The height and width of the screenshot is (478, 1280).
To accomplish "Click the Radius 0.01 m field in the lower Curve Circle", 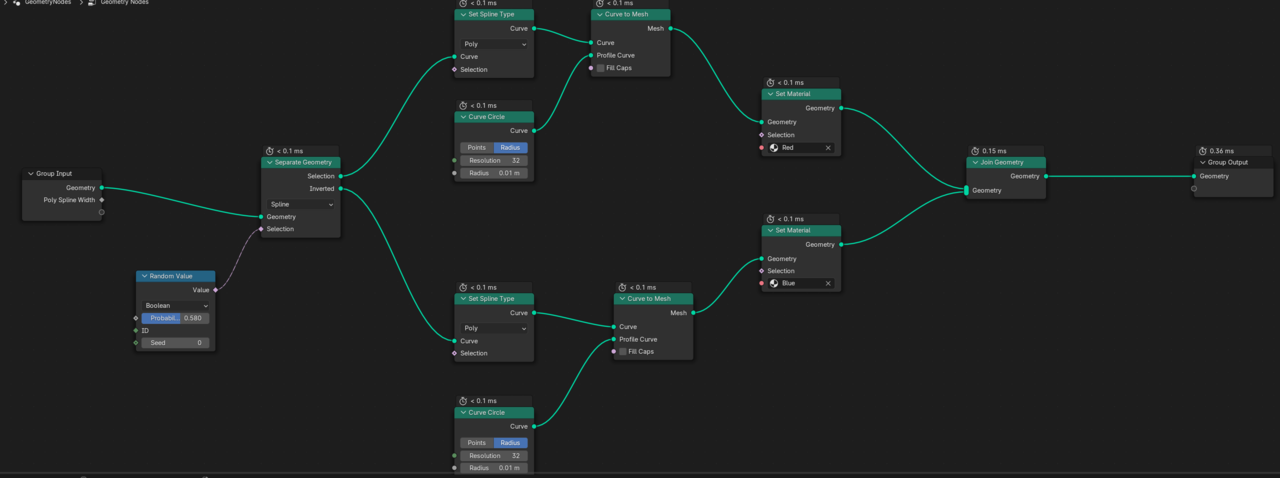I will pos(494,468).
